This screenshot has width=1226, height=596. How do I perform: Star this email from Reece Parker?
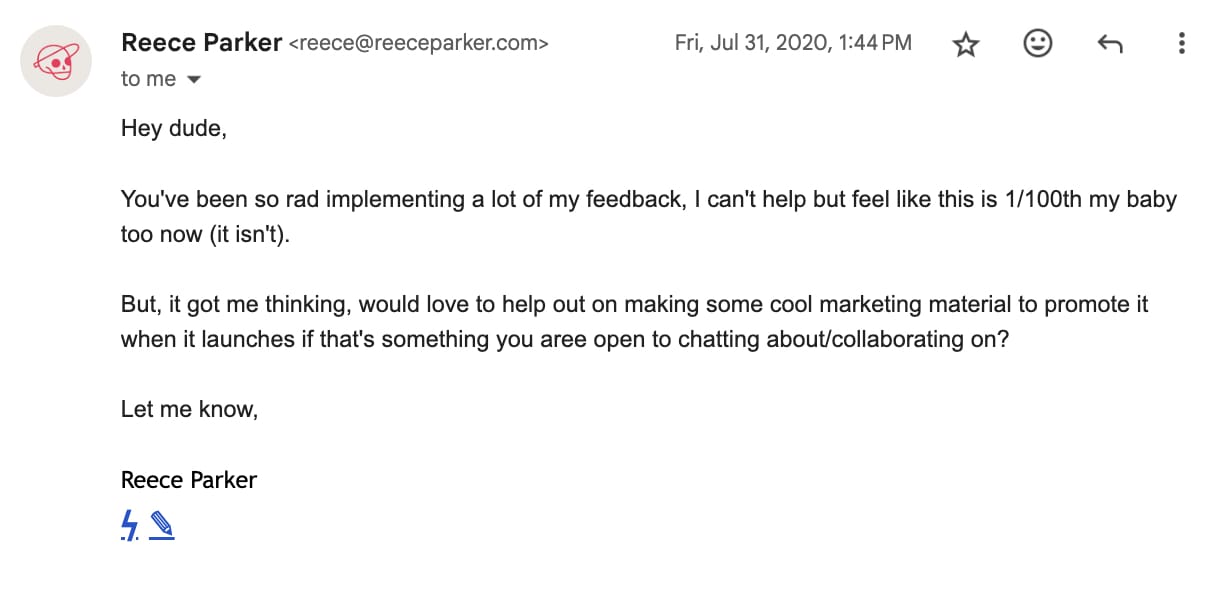(x=965, y=44)
